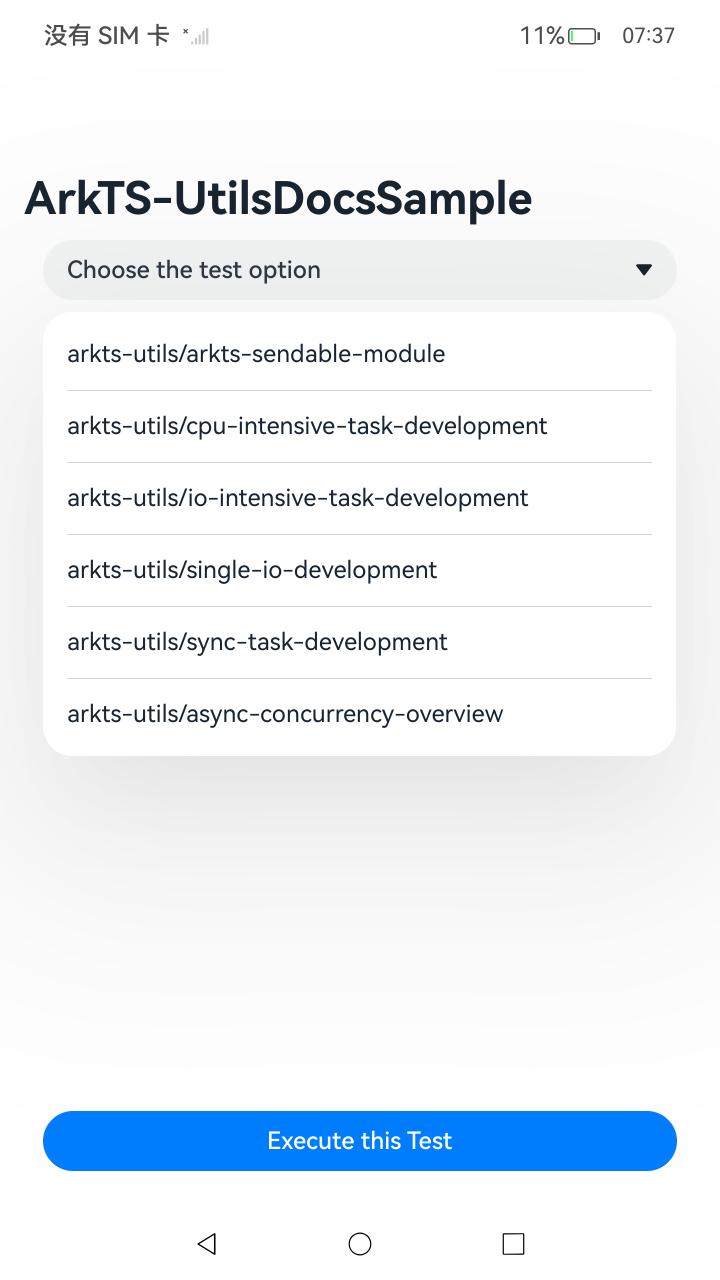This screenshot has height=1280, width=720.
Task: Open recent apps via square icon
Action: click(513, 1243)
